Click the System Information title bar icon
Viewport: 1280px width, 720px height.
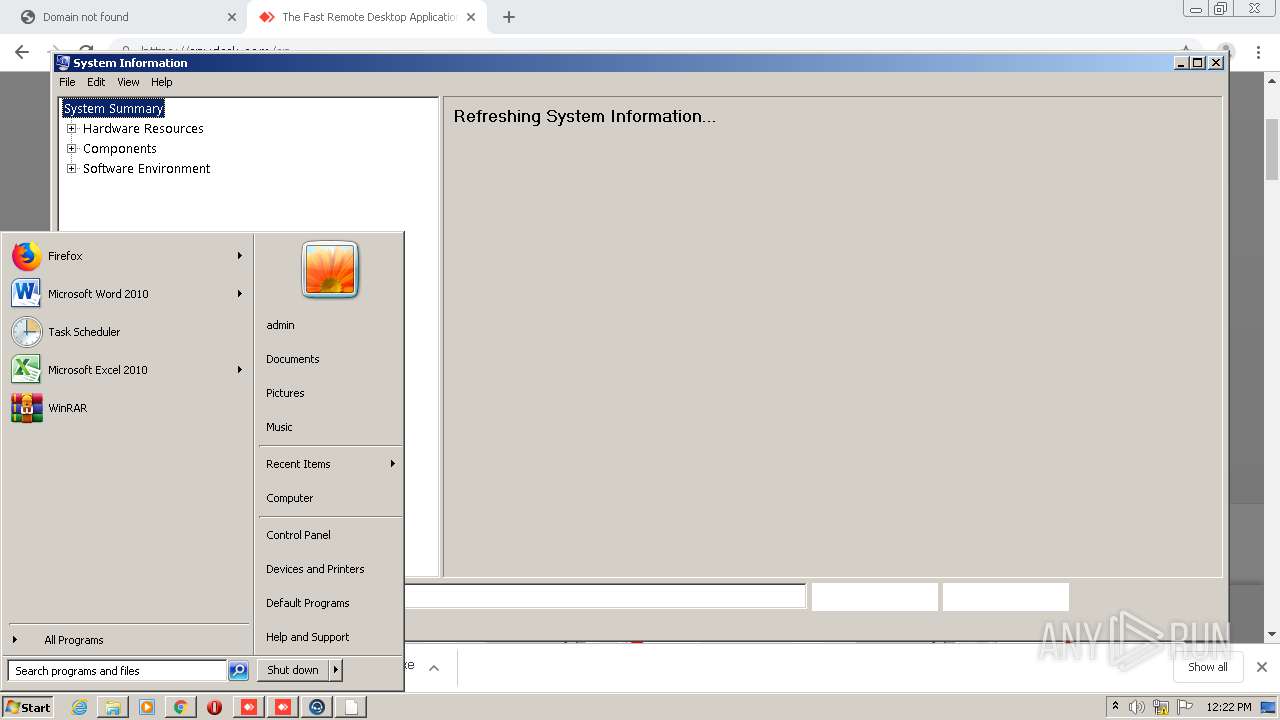pyautogui.click(x=63, y=62)
